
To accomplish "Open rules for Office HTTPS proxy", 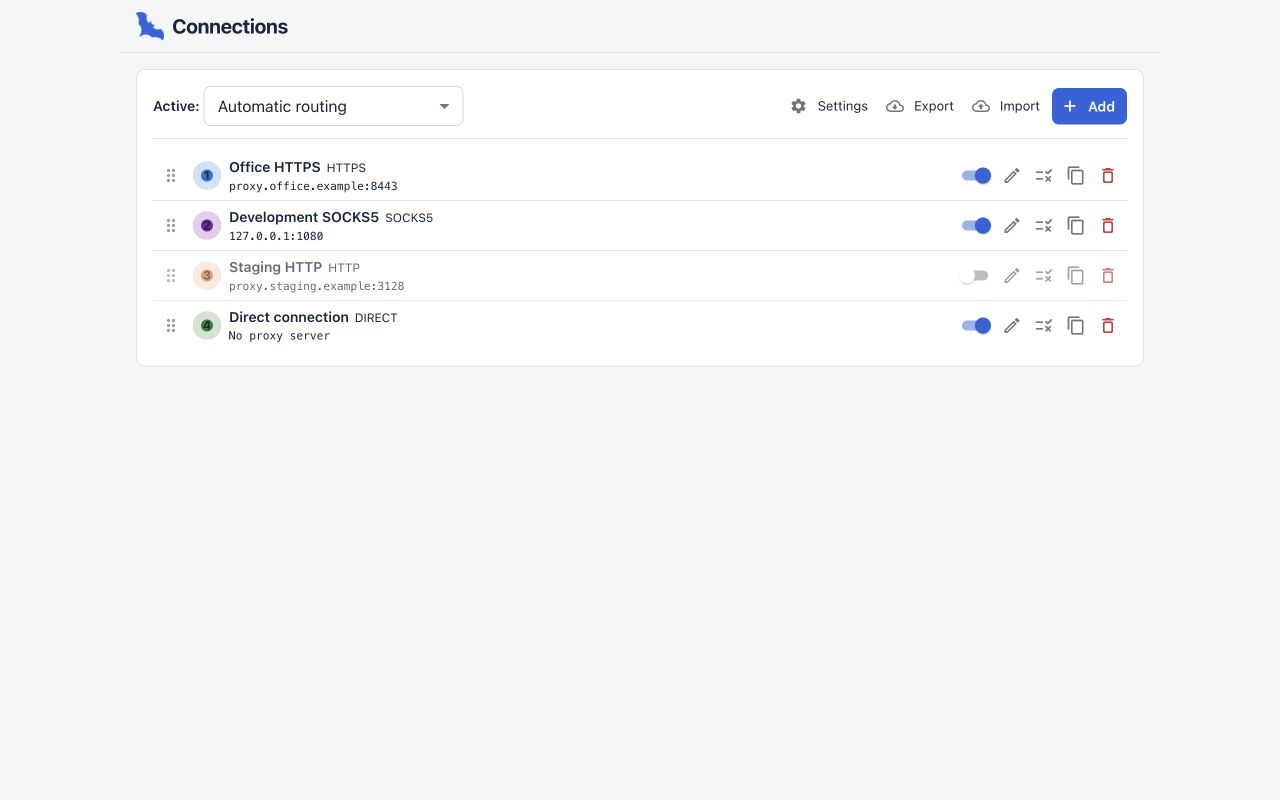I will point(1044,176).
